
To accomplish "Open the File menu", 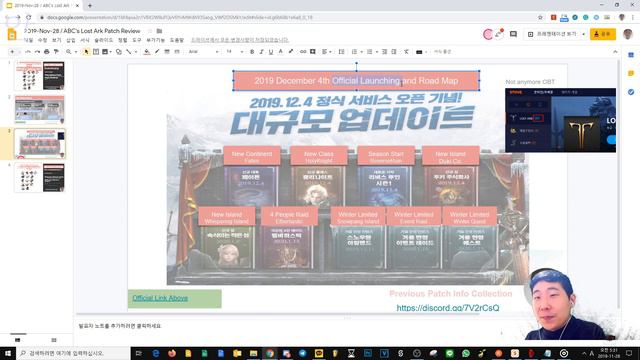I will (28, 40).
